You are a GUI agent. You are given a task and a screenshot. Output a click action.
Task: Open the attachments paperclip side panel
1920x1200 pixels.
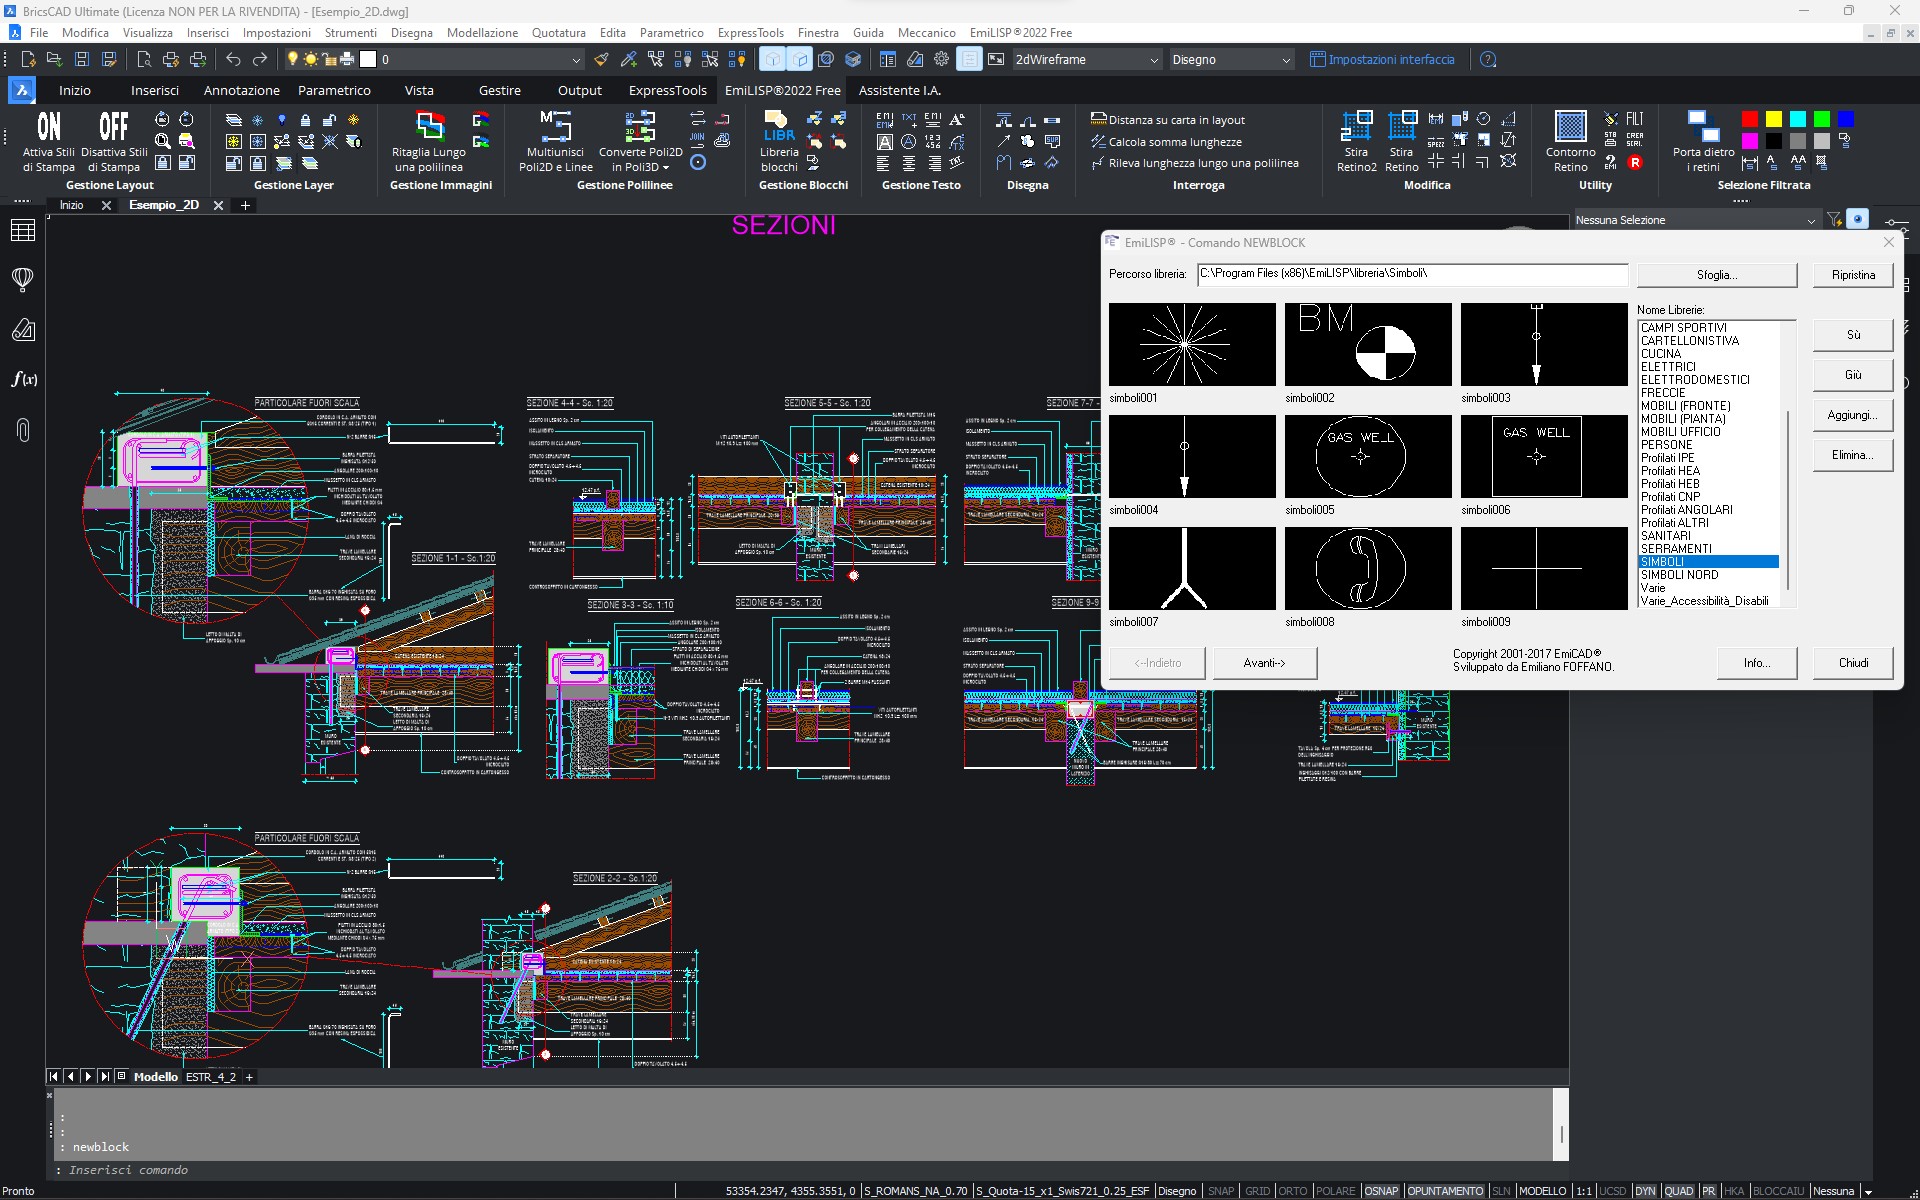22,430
